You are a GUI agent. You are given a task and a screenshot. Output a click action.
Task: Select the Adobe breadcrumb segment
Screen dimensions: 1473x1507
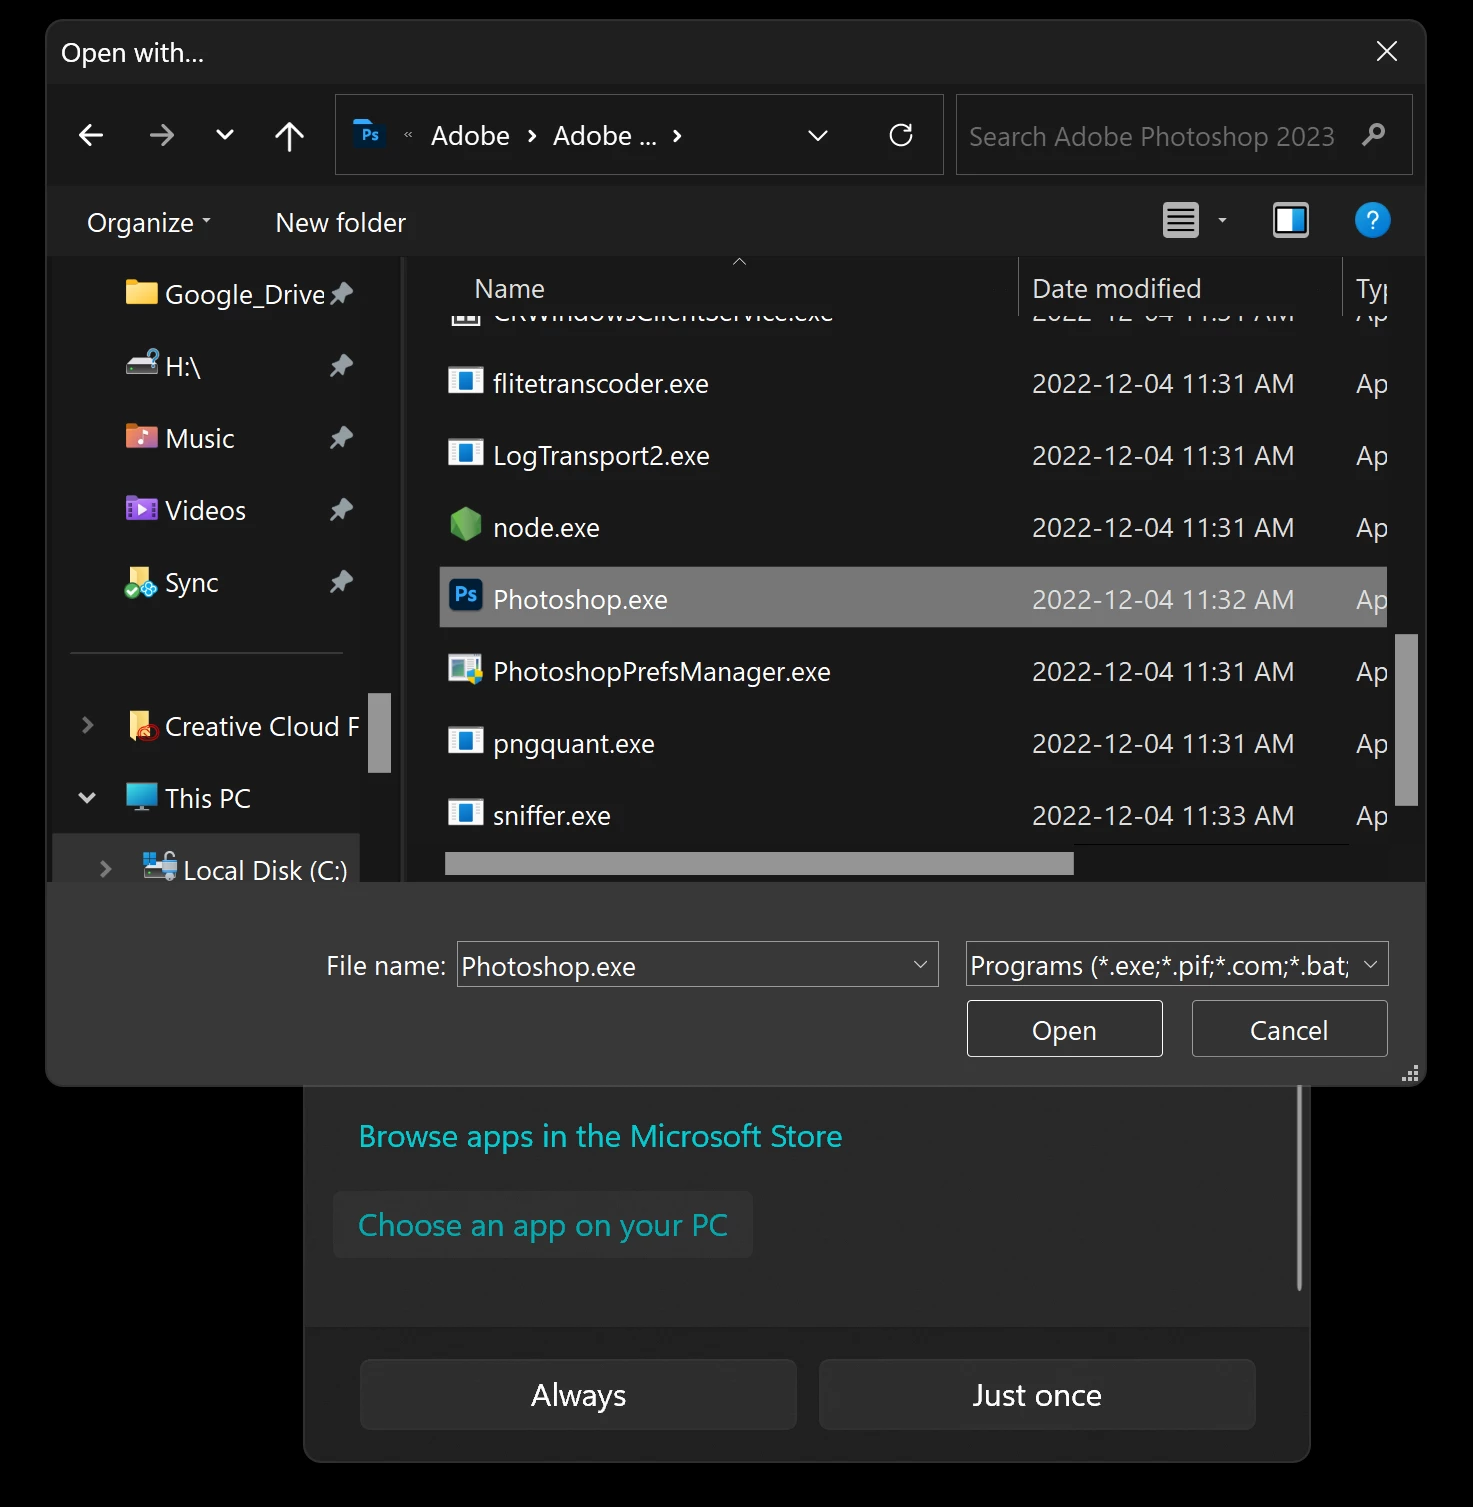[x=470, y=136]
